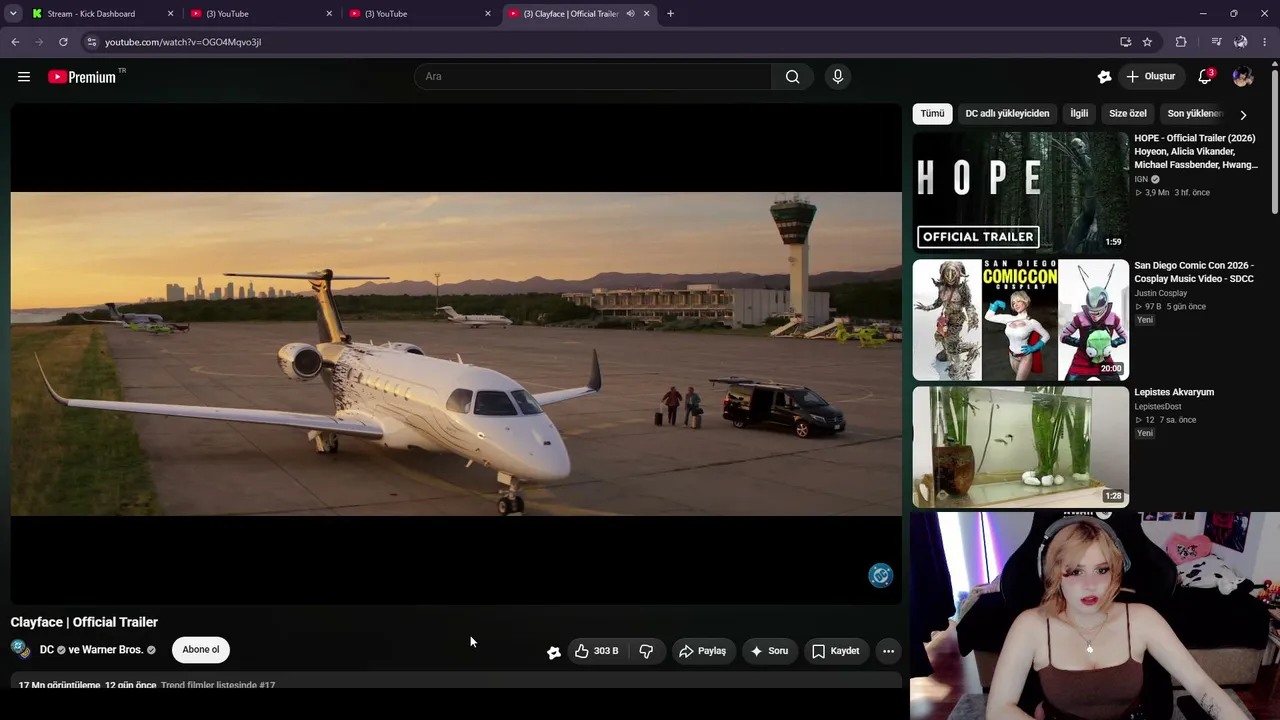This screenshot has width=1280, height=720.
Task: Share the video with Paylaş
Action: [x=702, y=651]
